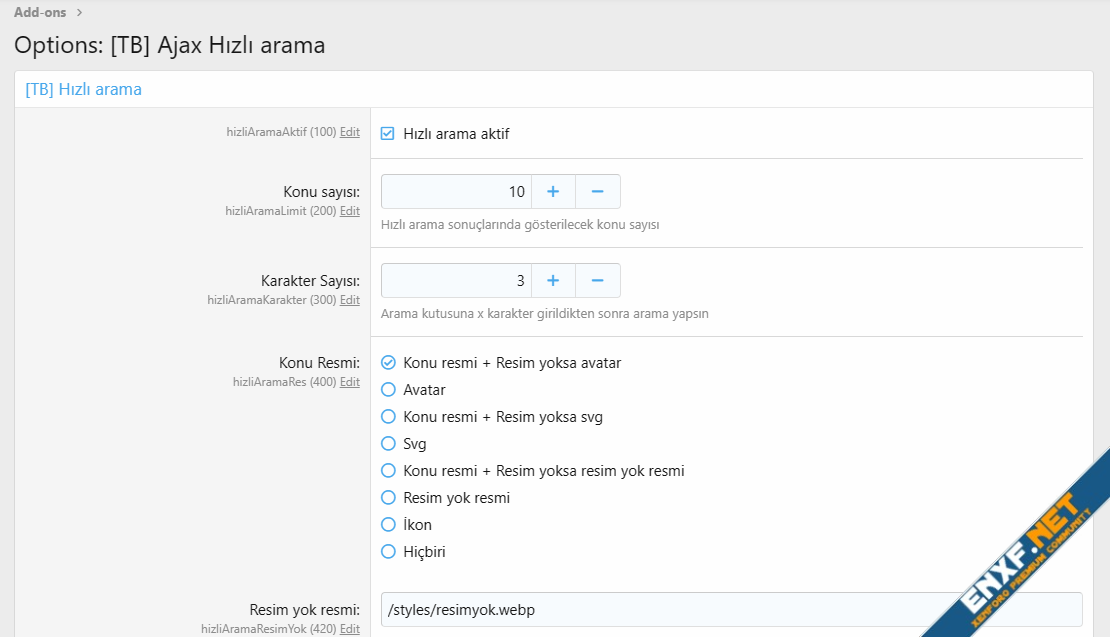Select the Avatar radio option
The image size is (1110, 637).
[388, 390]
